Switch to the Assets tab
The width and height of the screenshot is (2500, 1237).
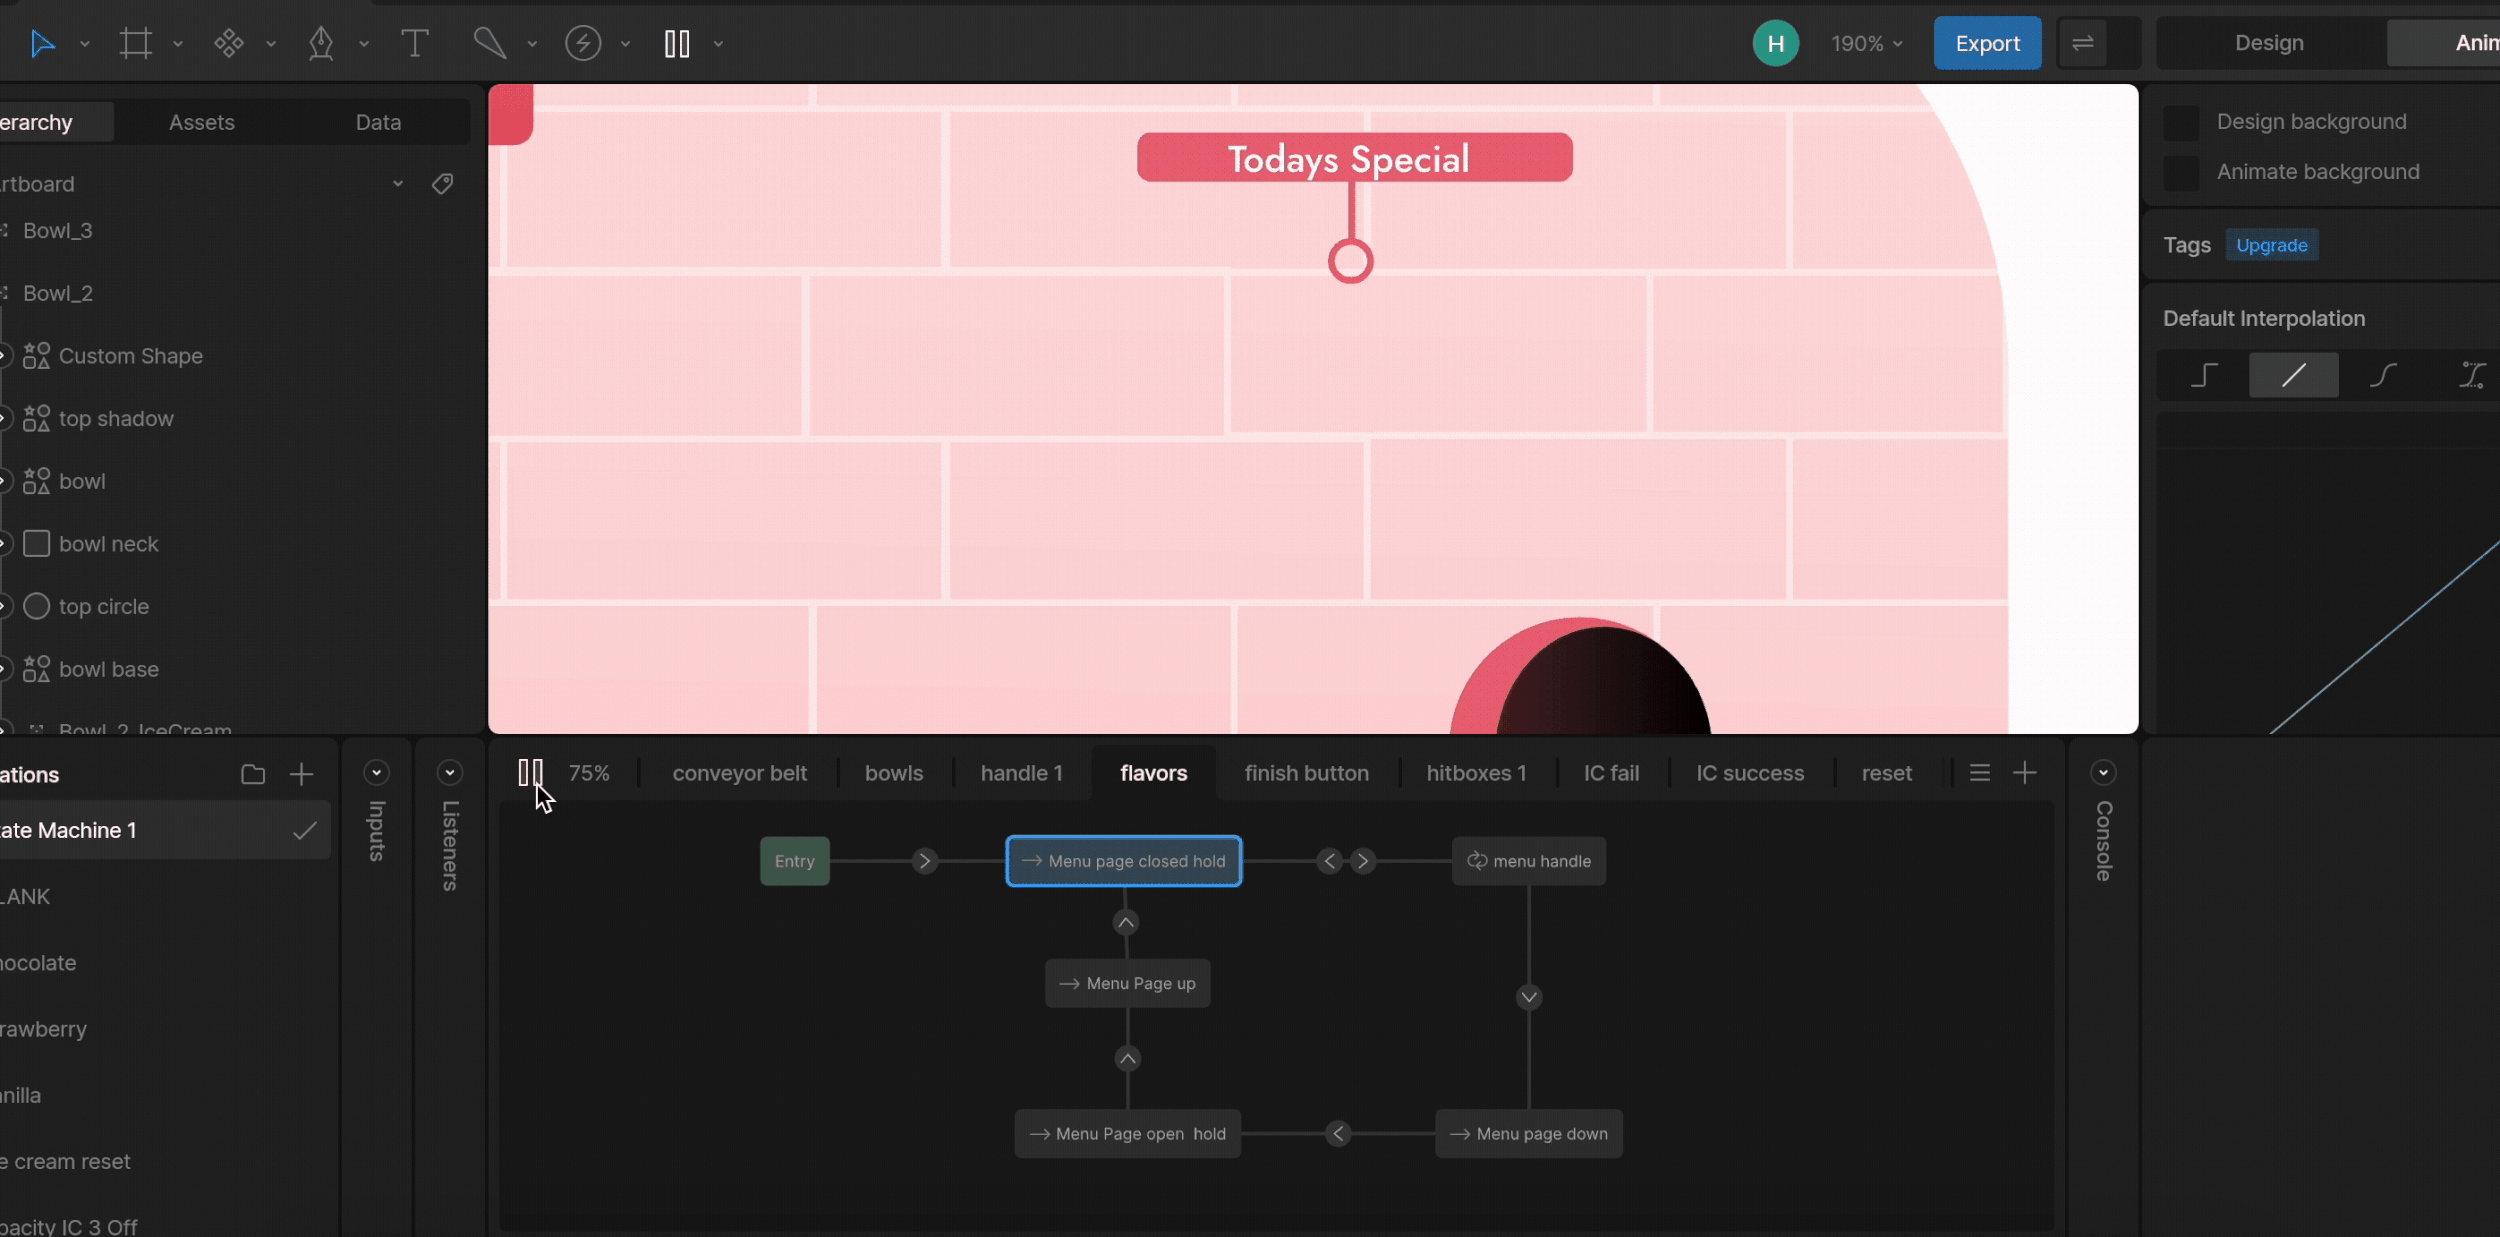pyautogui.click(x=202, y=122)
